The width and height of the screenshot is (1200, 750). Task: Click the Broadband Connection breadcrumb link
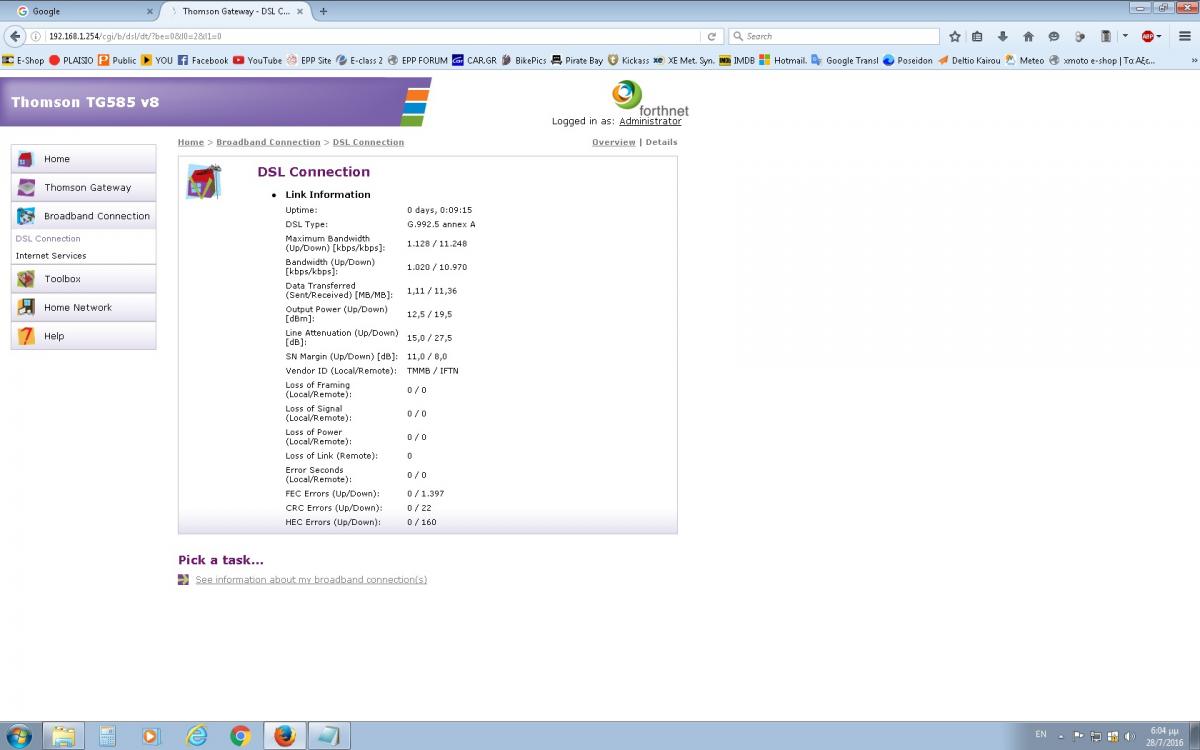(x=268, y=142)
